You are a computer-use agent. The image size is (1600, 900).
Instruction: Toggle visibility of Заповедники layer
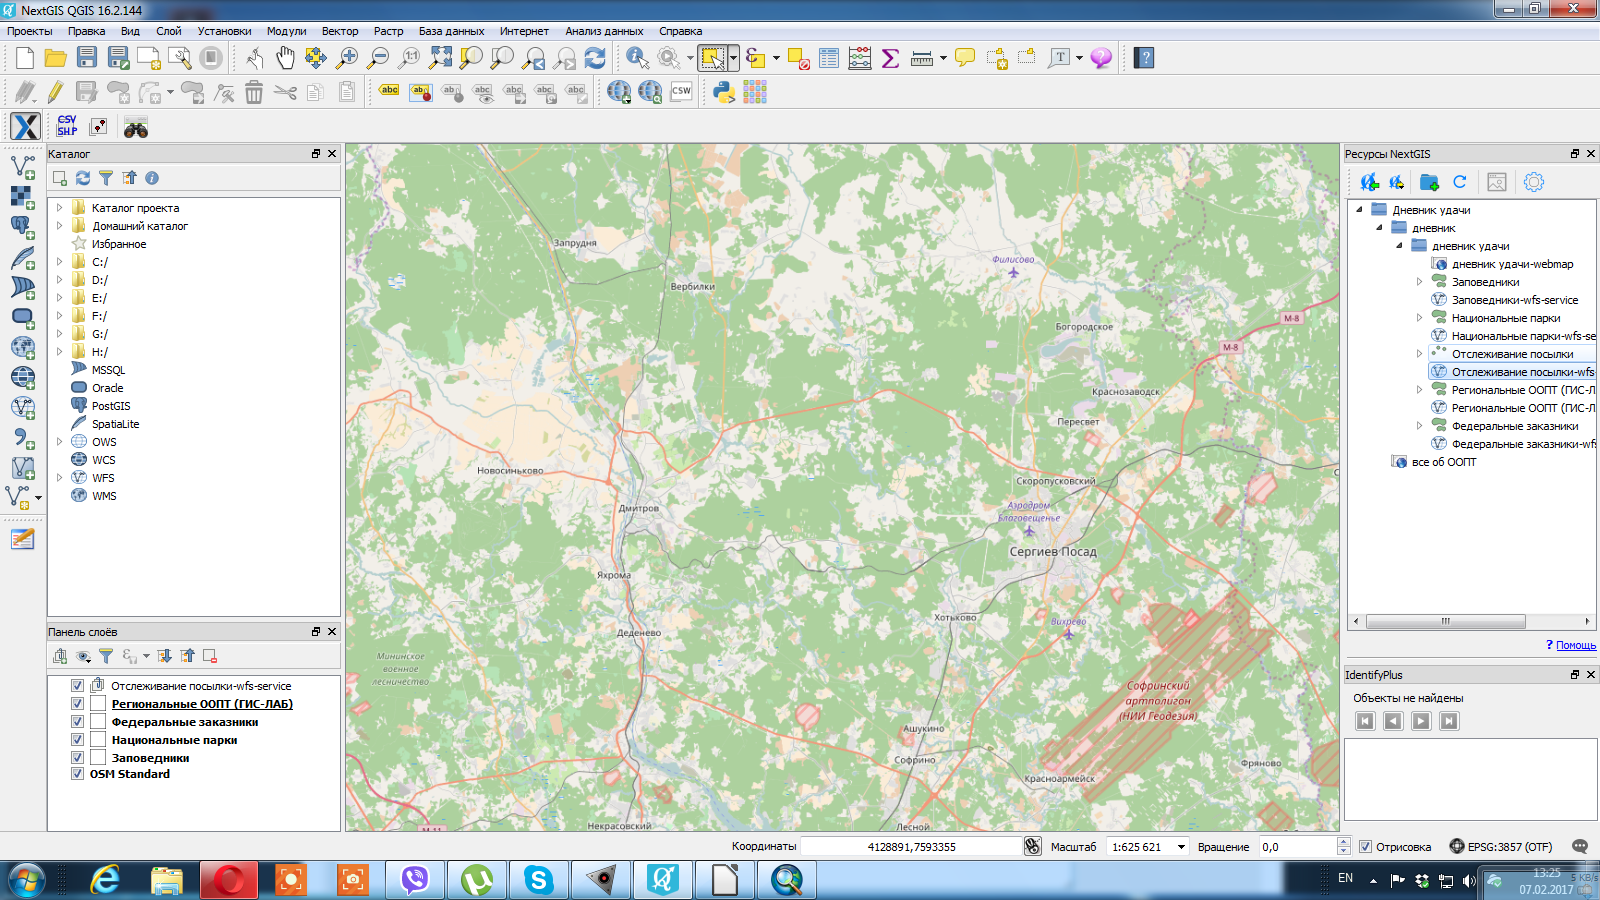click(77, 758)
